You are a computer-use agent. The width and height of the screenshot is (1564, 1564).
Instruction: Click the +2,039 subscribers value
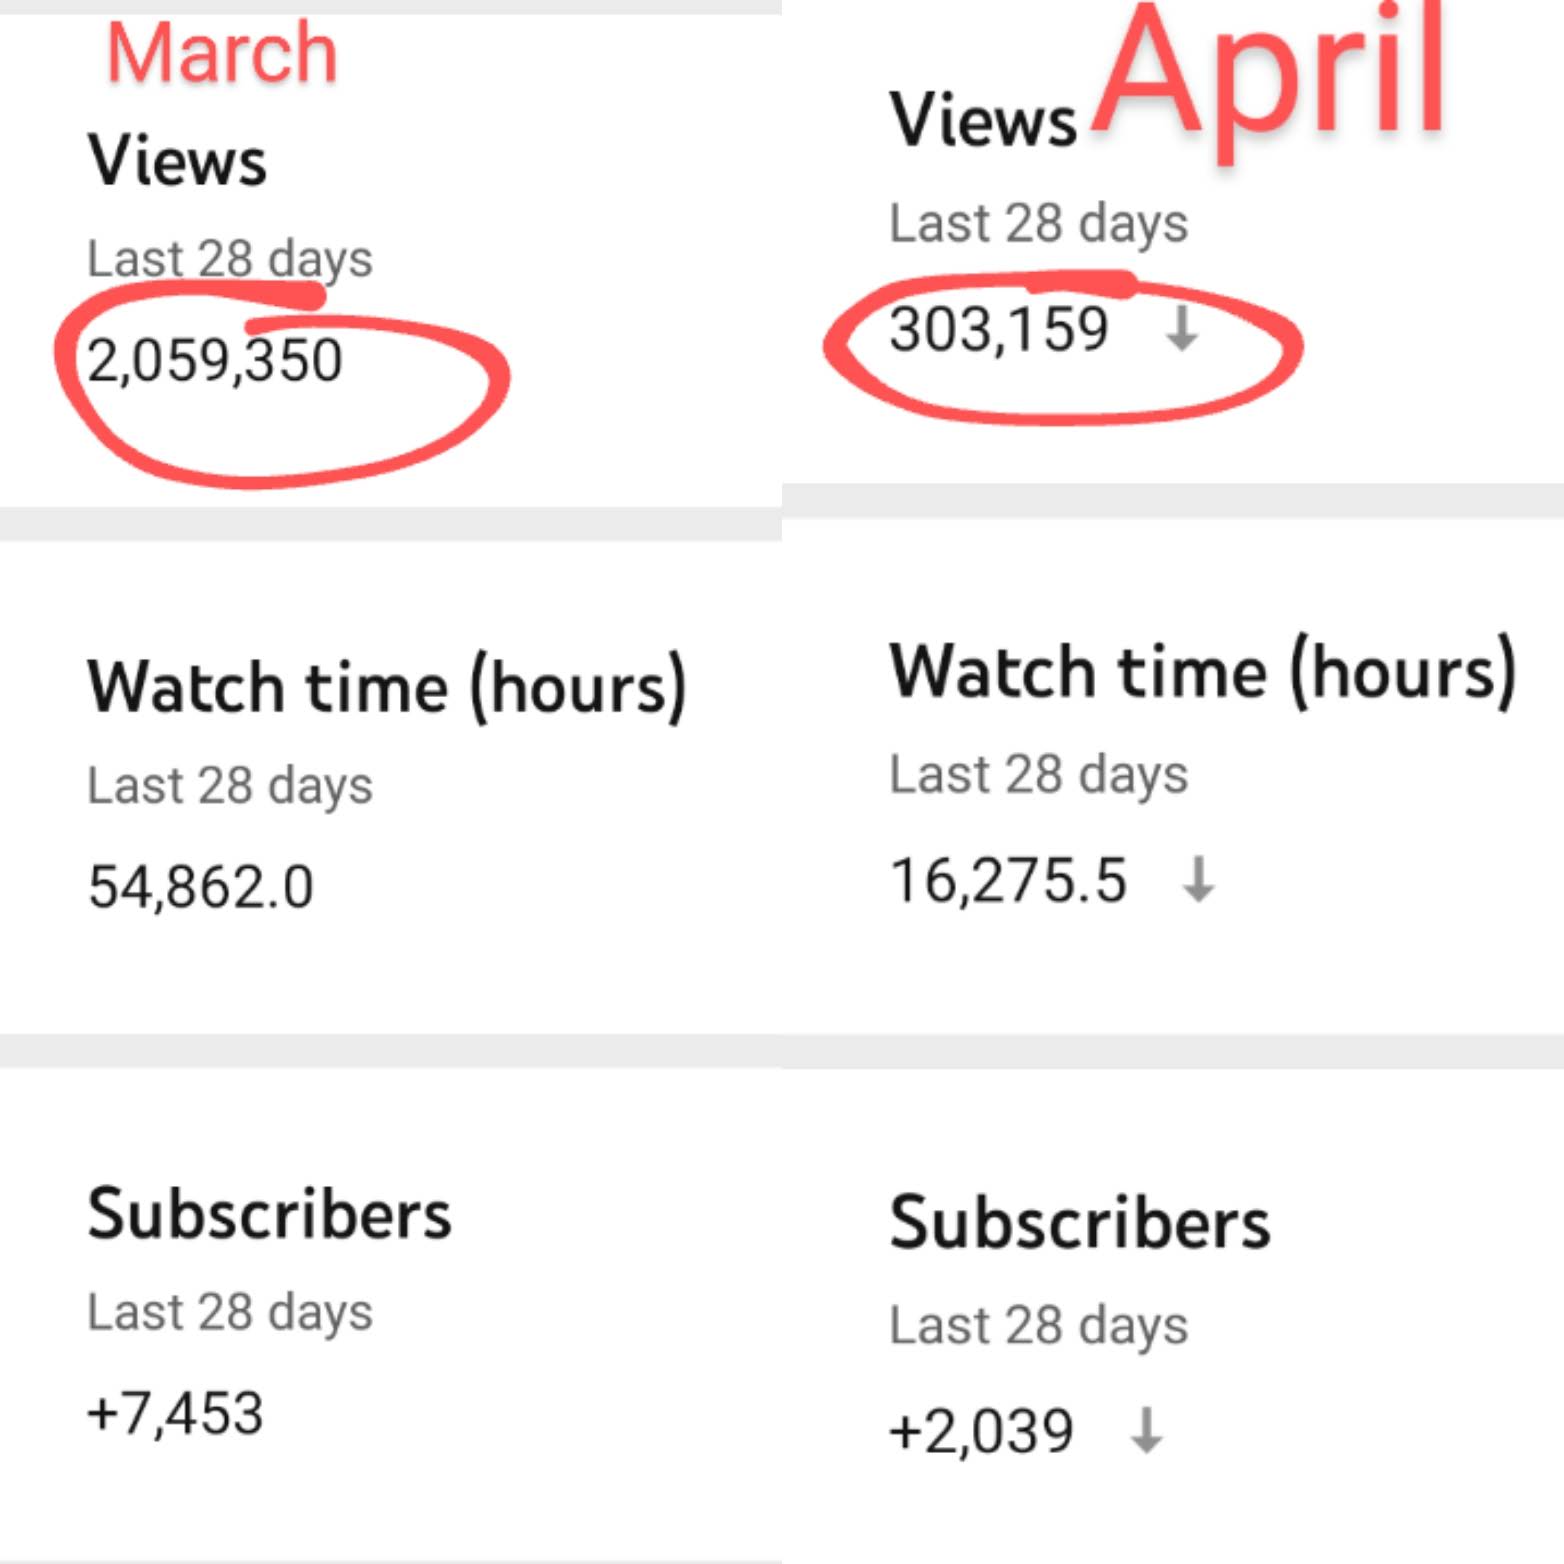[981, 1430]
